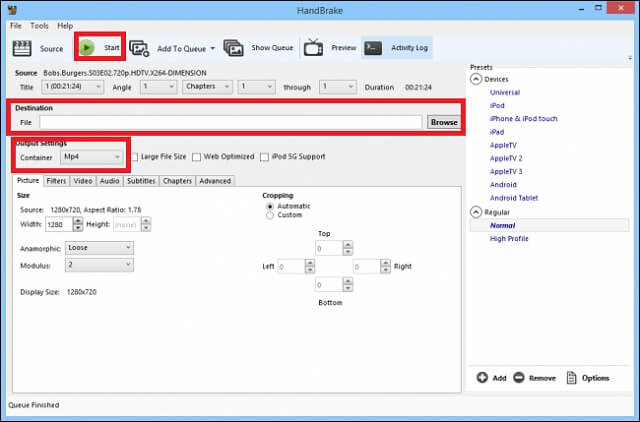The image size is (640, 422).
Task: Open the end chapter dropdown after 'through'
Action: click(x=338, y=87)
